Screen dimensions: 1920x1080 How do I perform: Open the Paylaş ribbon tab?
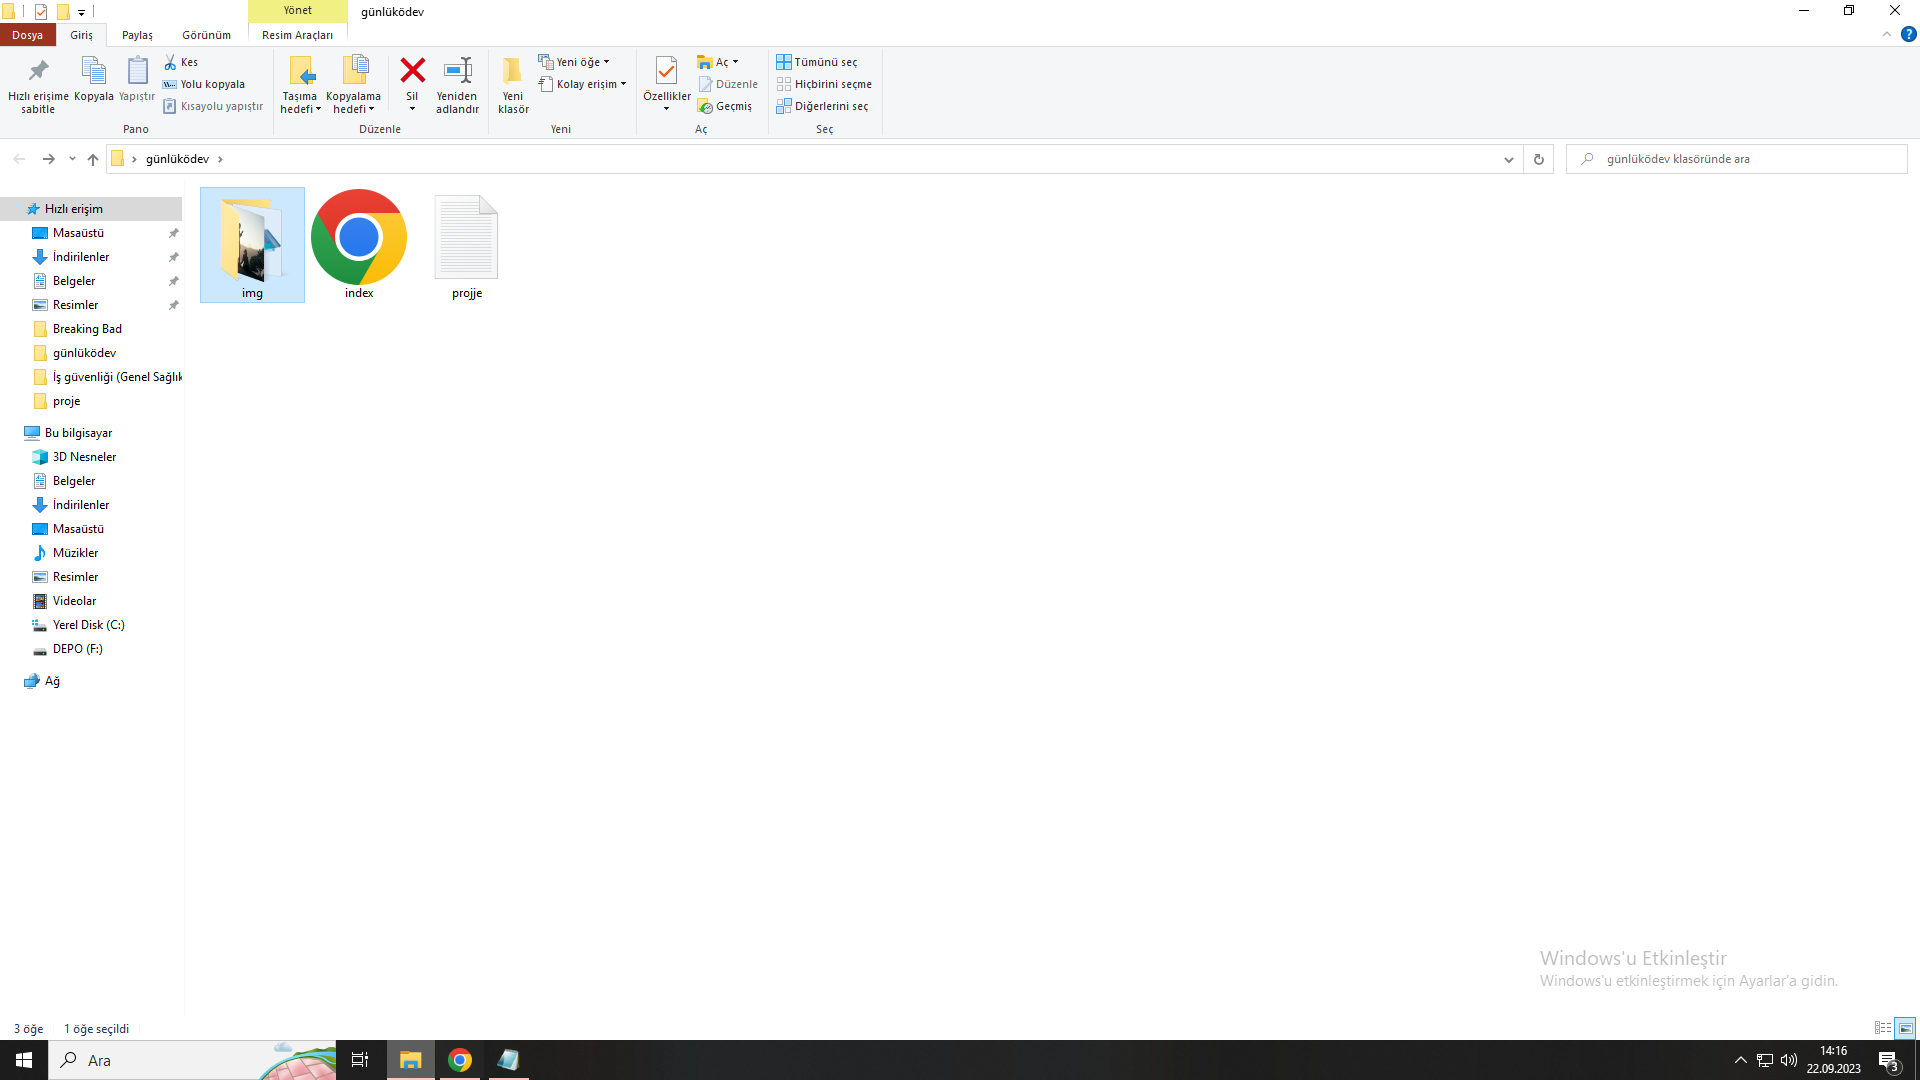137,35
